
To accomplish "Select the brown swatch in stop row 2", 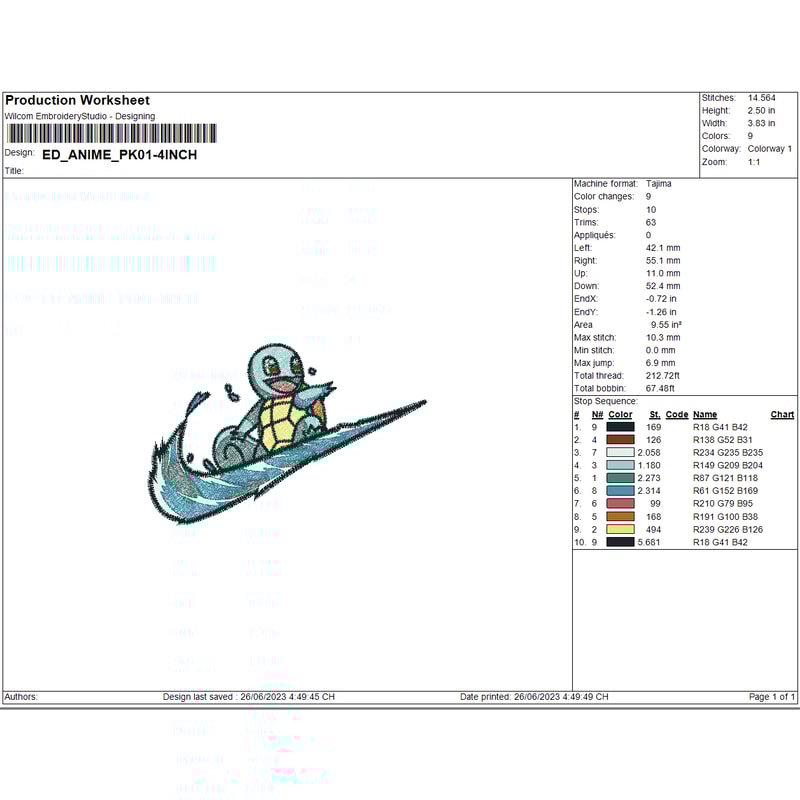I will point(620,440).
